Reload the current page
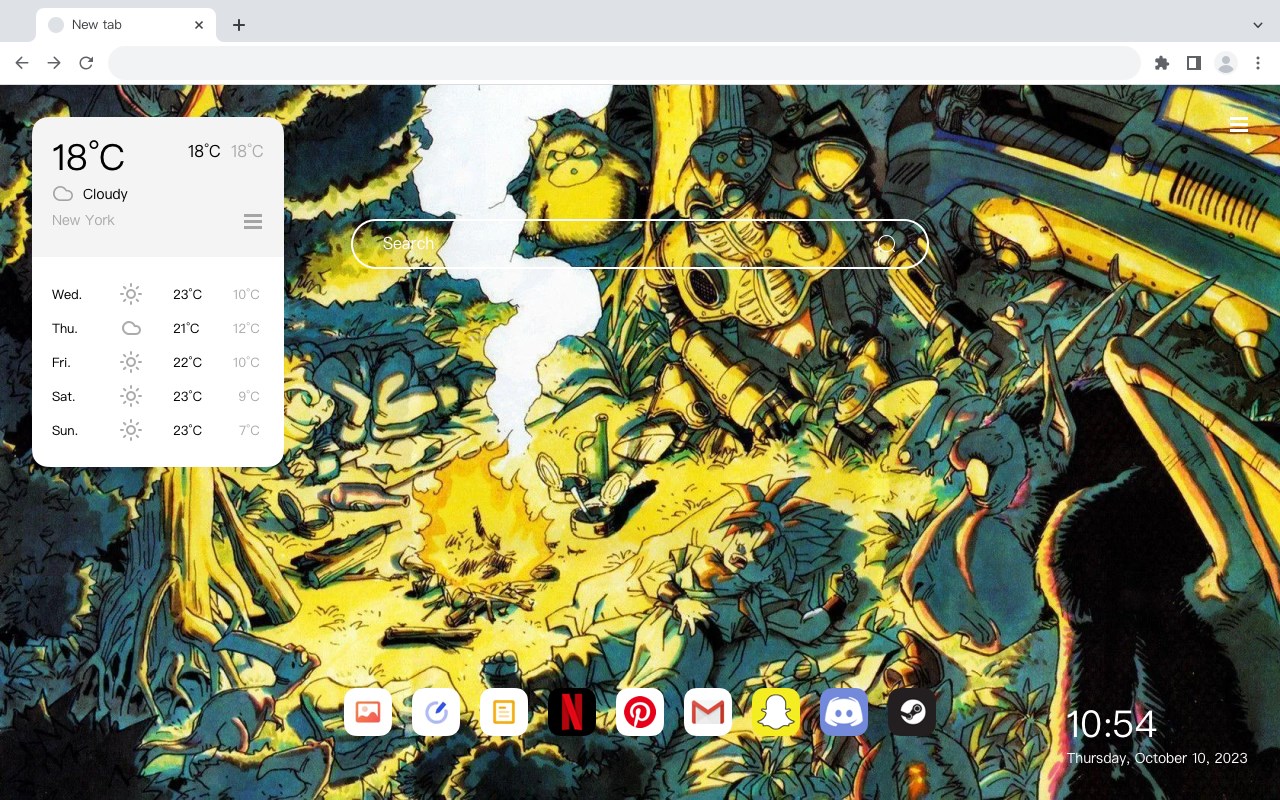 coord(86,63)
